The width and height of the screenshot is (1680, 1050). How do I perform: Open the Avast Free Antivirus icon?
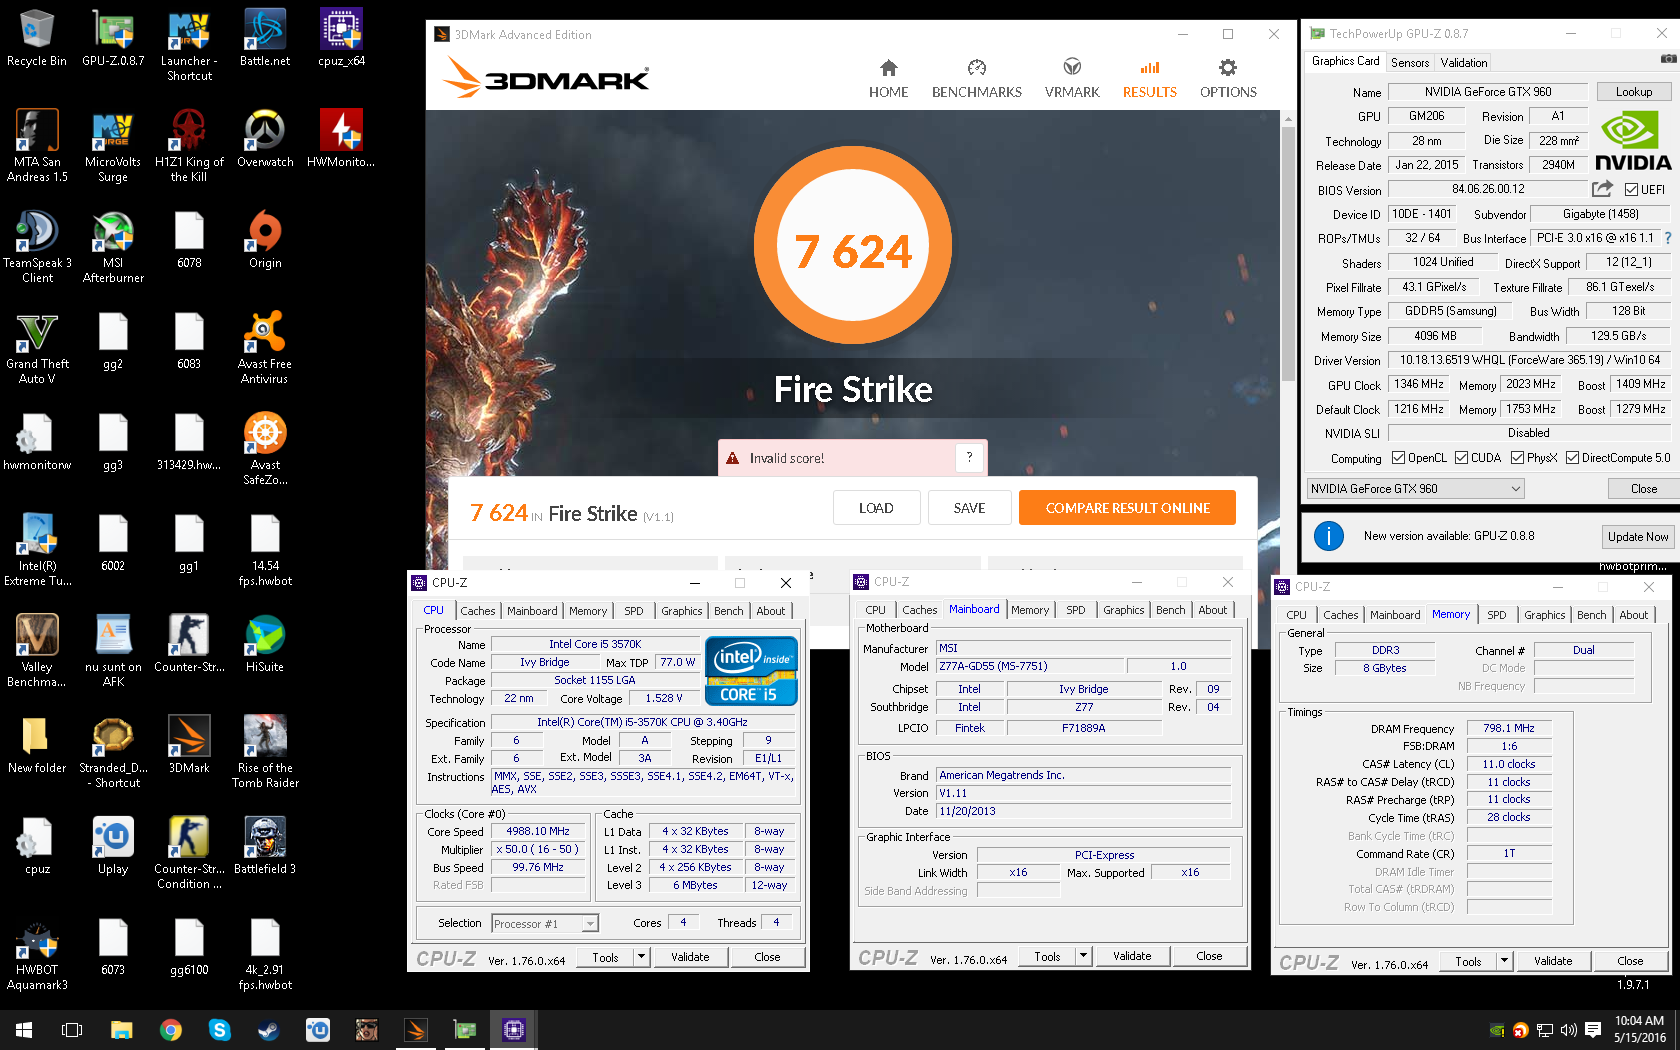point(265,348)
